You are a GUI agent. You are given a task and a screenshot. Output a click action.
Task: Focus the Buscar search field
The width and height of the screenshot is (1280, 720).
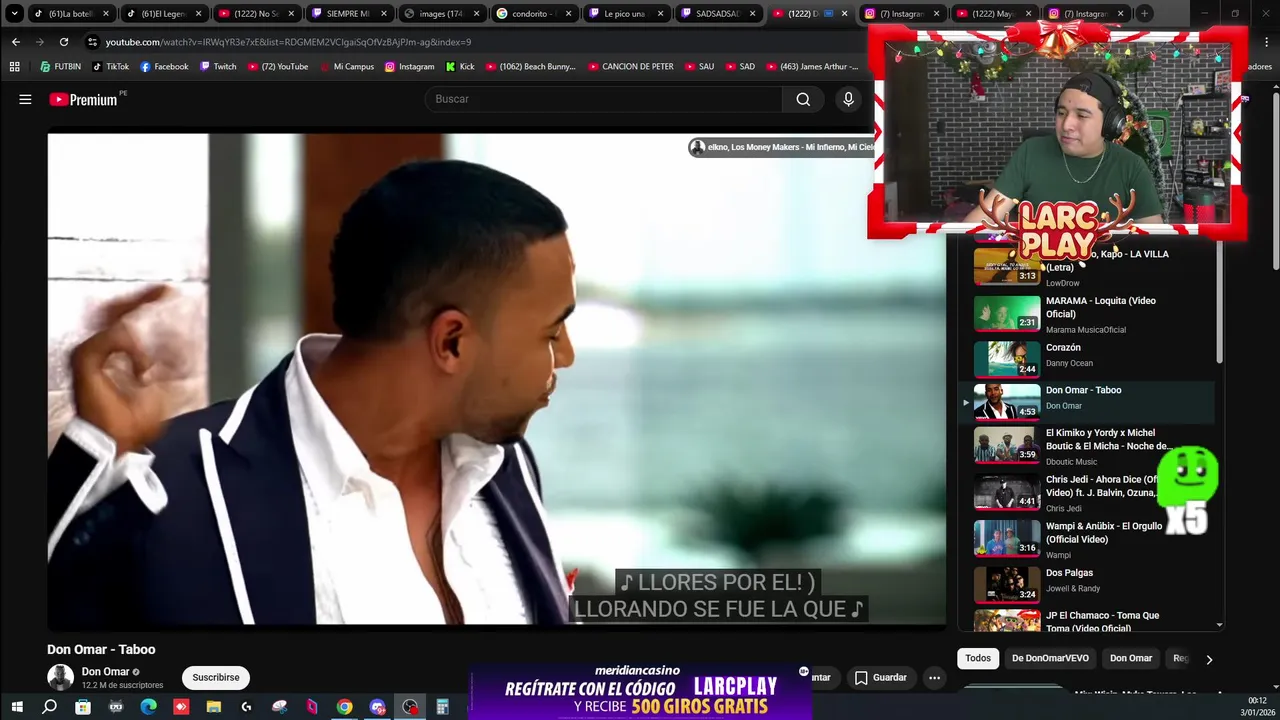pos(604,99)
